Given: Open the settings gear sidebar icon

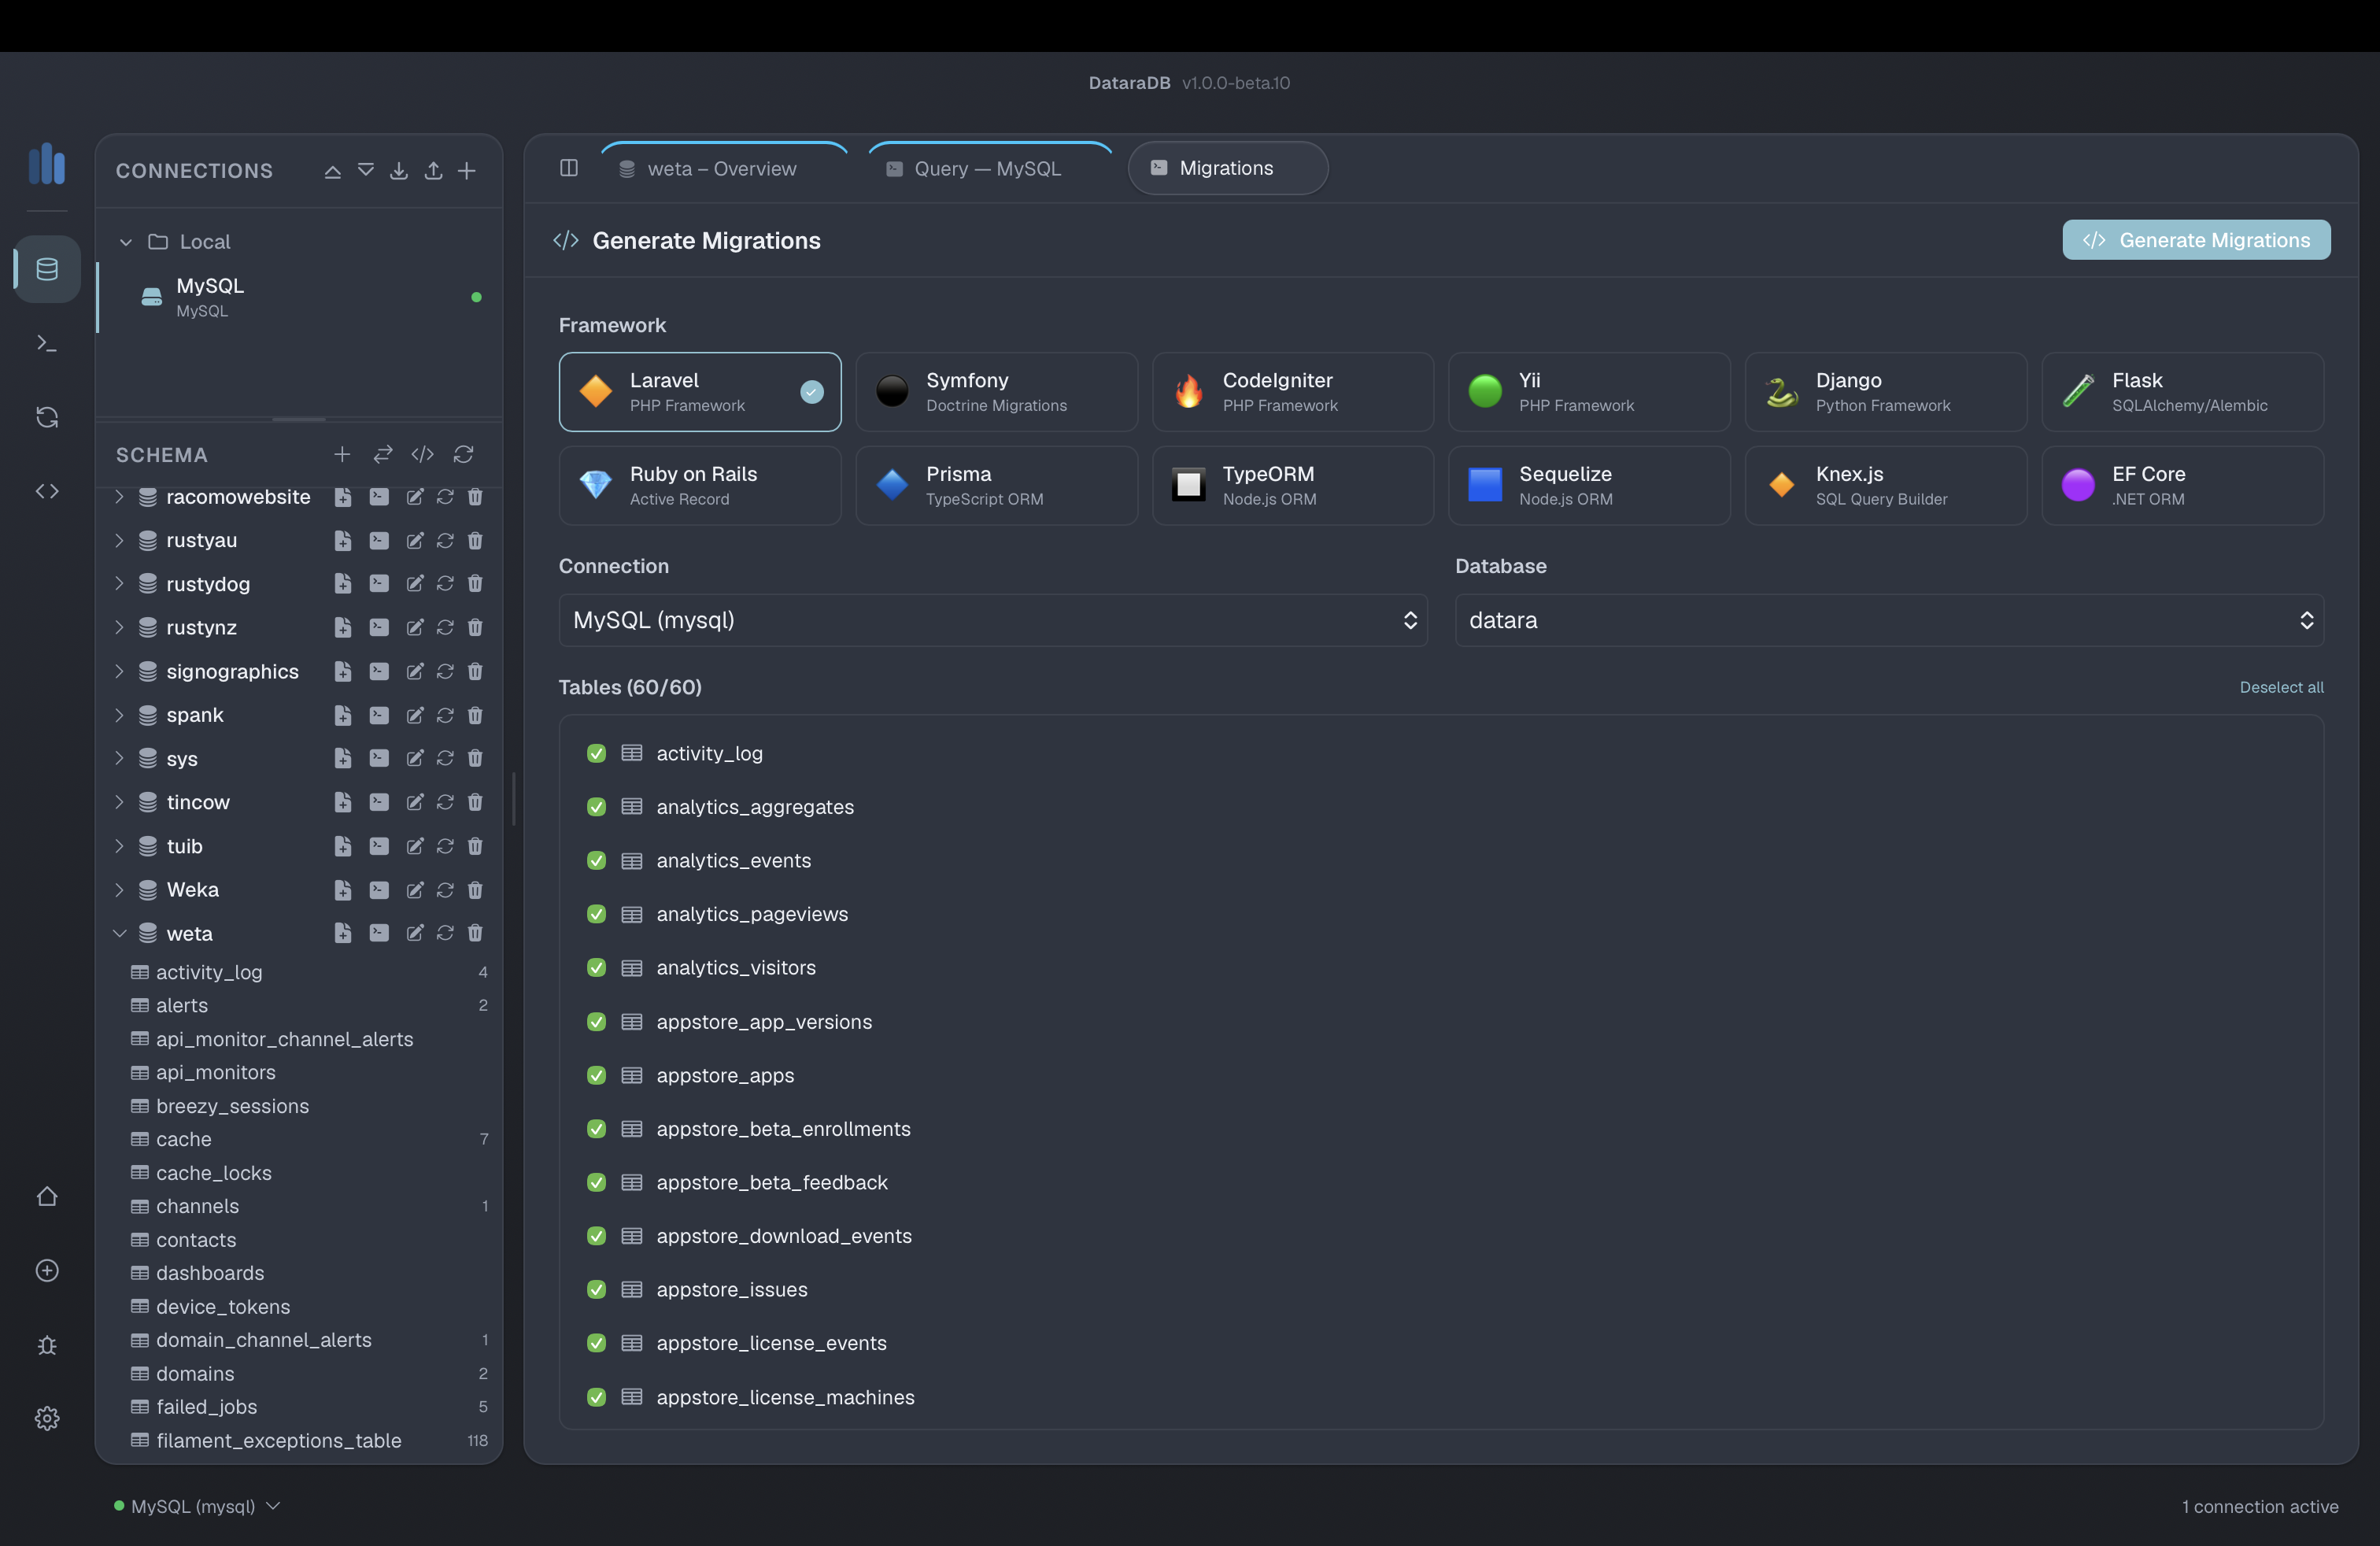Looking at the screenshot, I should [47, 1418].
